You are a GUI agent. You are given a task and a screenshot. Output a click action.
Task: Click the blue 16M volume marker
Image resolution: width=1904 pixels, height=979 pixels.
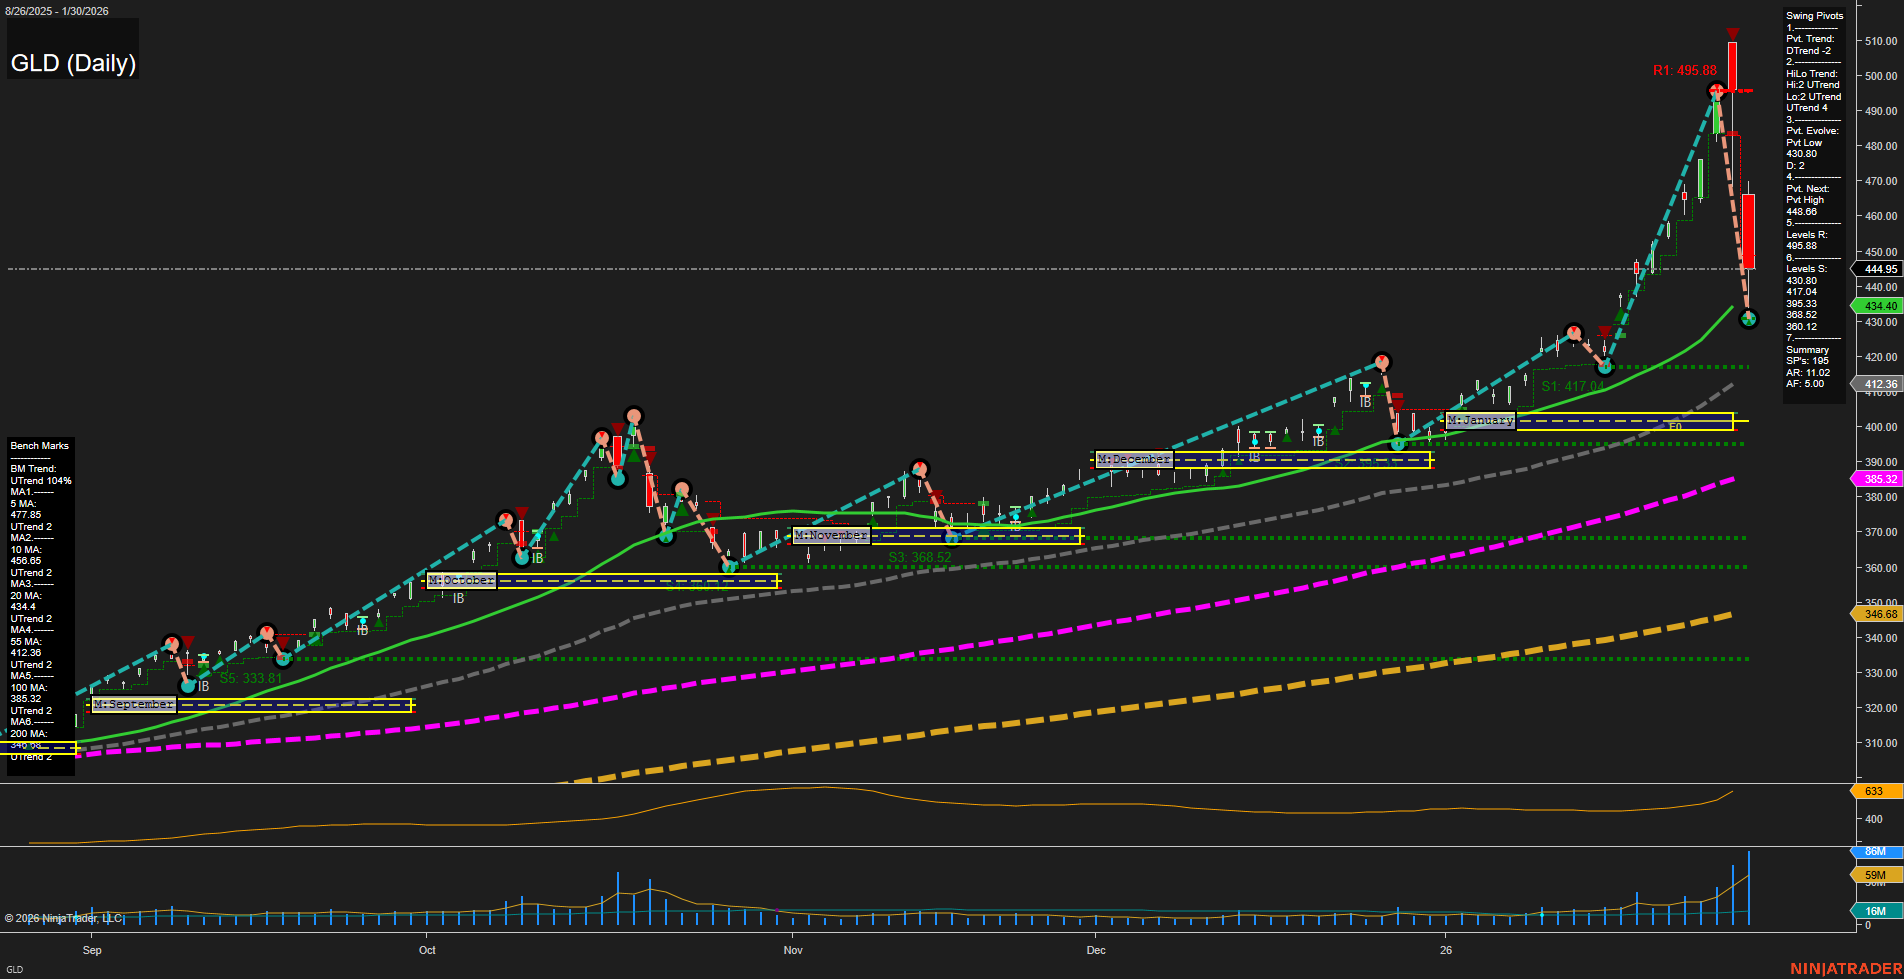click(1875, 911)
